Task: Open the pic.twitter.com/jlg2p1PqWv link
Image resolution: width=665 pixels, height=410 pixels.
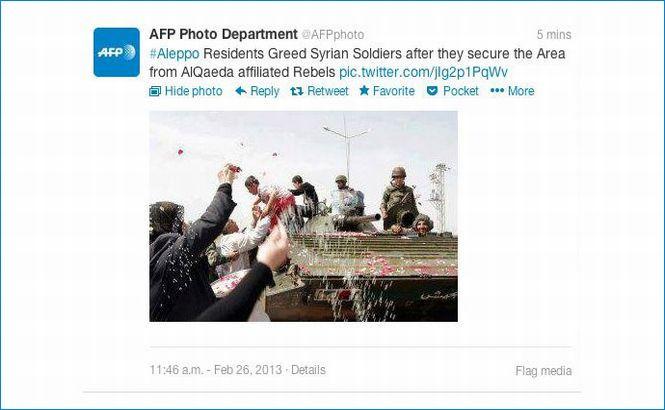Action: pos(423,73)
